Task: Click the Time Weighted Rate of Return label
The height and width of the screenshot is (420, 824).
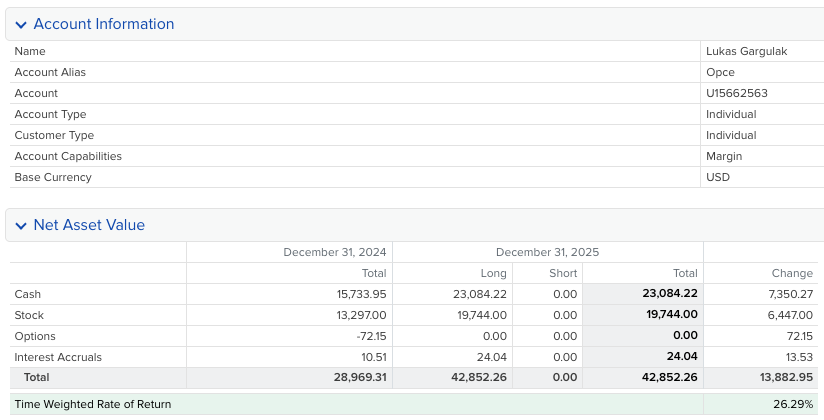Action: (x=93, y=404)
